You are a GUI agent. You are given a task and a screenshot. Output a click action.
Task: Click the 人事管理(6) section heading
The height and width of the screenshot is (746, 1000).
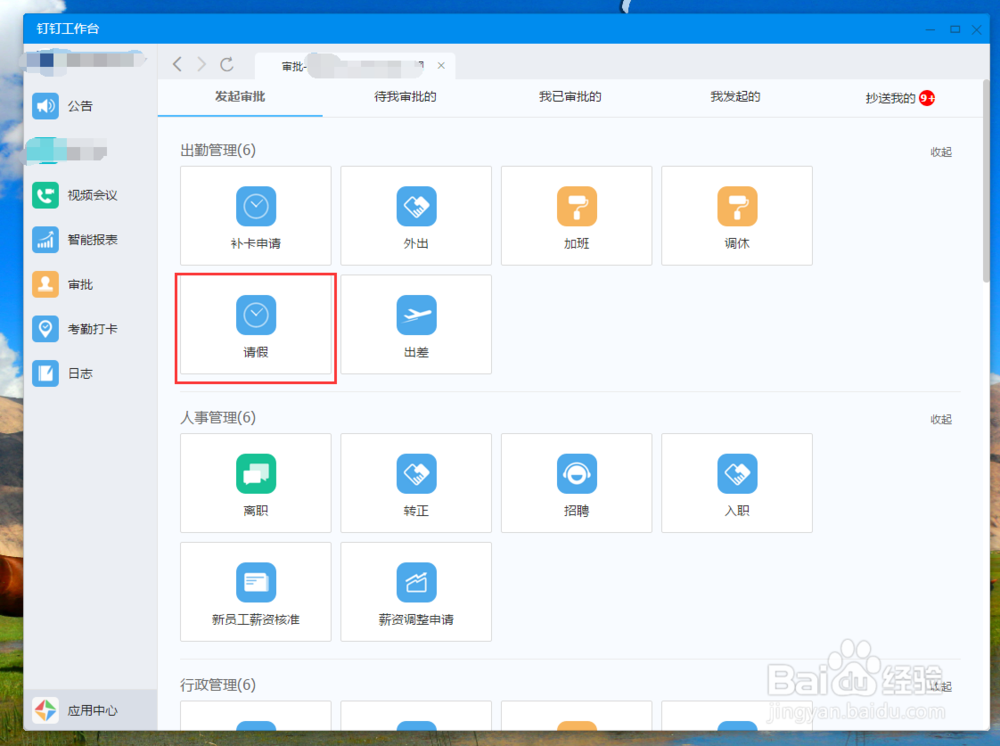click(218, 418)
